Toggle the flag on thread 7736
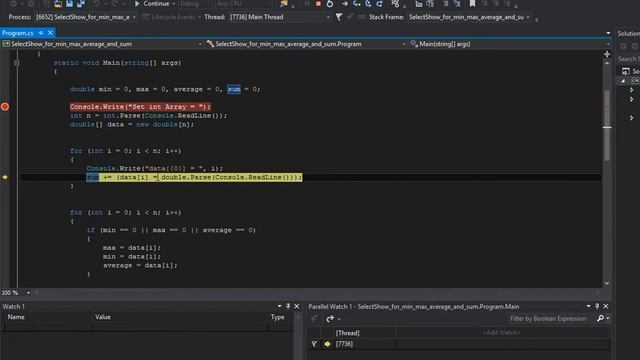 coord(314,344)
